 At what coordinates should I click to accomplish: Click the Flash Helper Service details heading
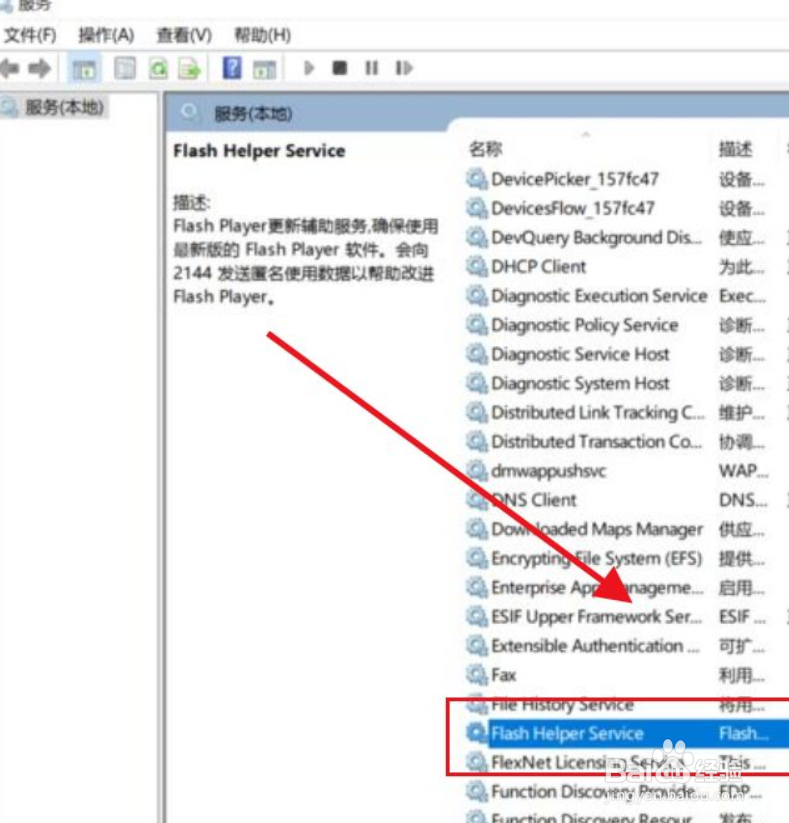point(259,151)
